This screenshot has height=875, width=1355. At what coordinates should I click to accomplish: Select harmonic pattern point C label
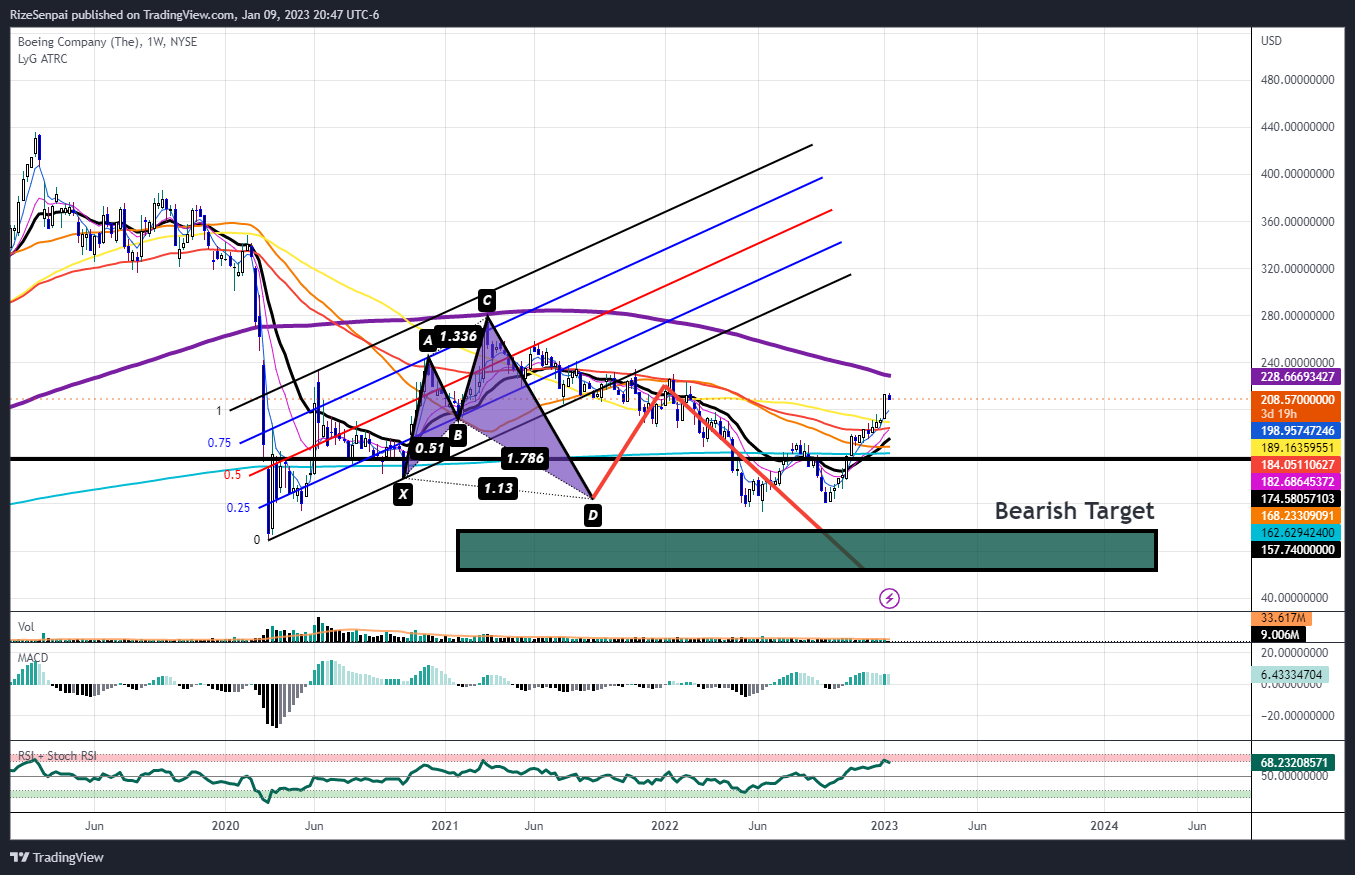(x=486, y=300)
